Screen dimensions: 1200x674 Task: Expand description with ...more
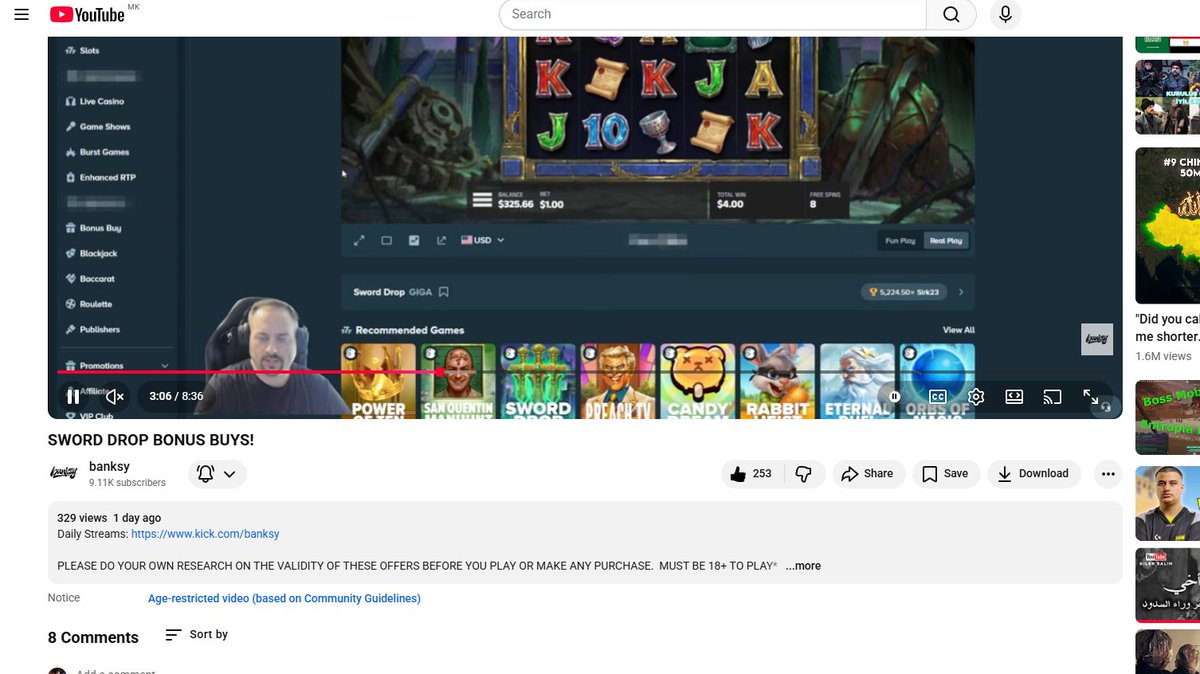pyautogui.click(x=803, y=566)
